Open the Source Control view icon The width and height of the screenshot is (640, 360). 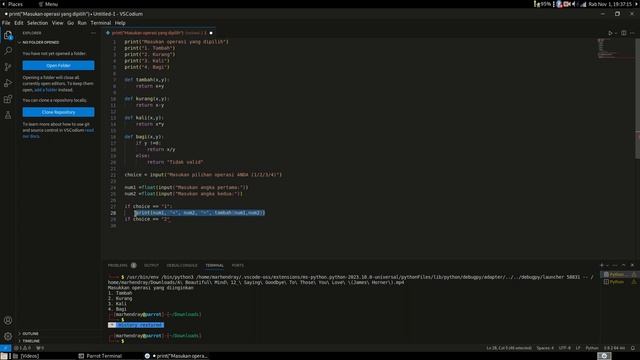pyautogui.click(x=8, y=67)
